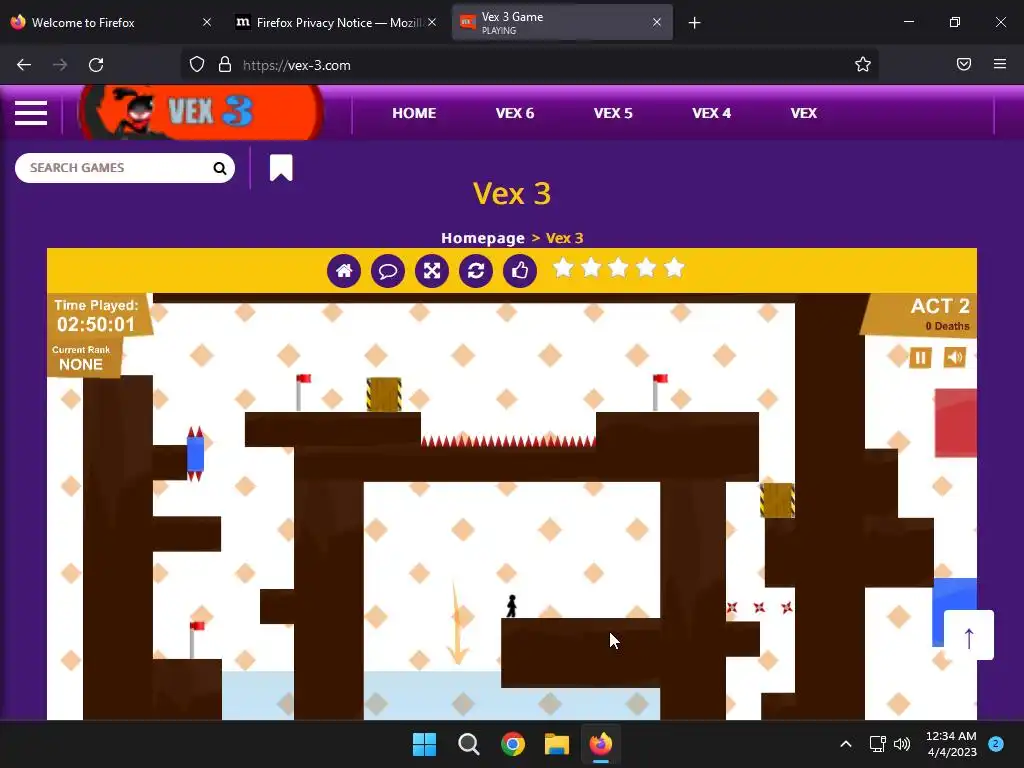Viewport: 1024px width, 768px height.
Task: Open VEX in site navigation
Action: 803,113
